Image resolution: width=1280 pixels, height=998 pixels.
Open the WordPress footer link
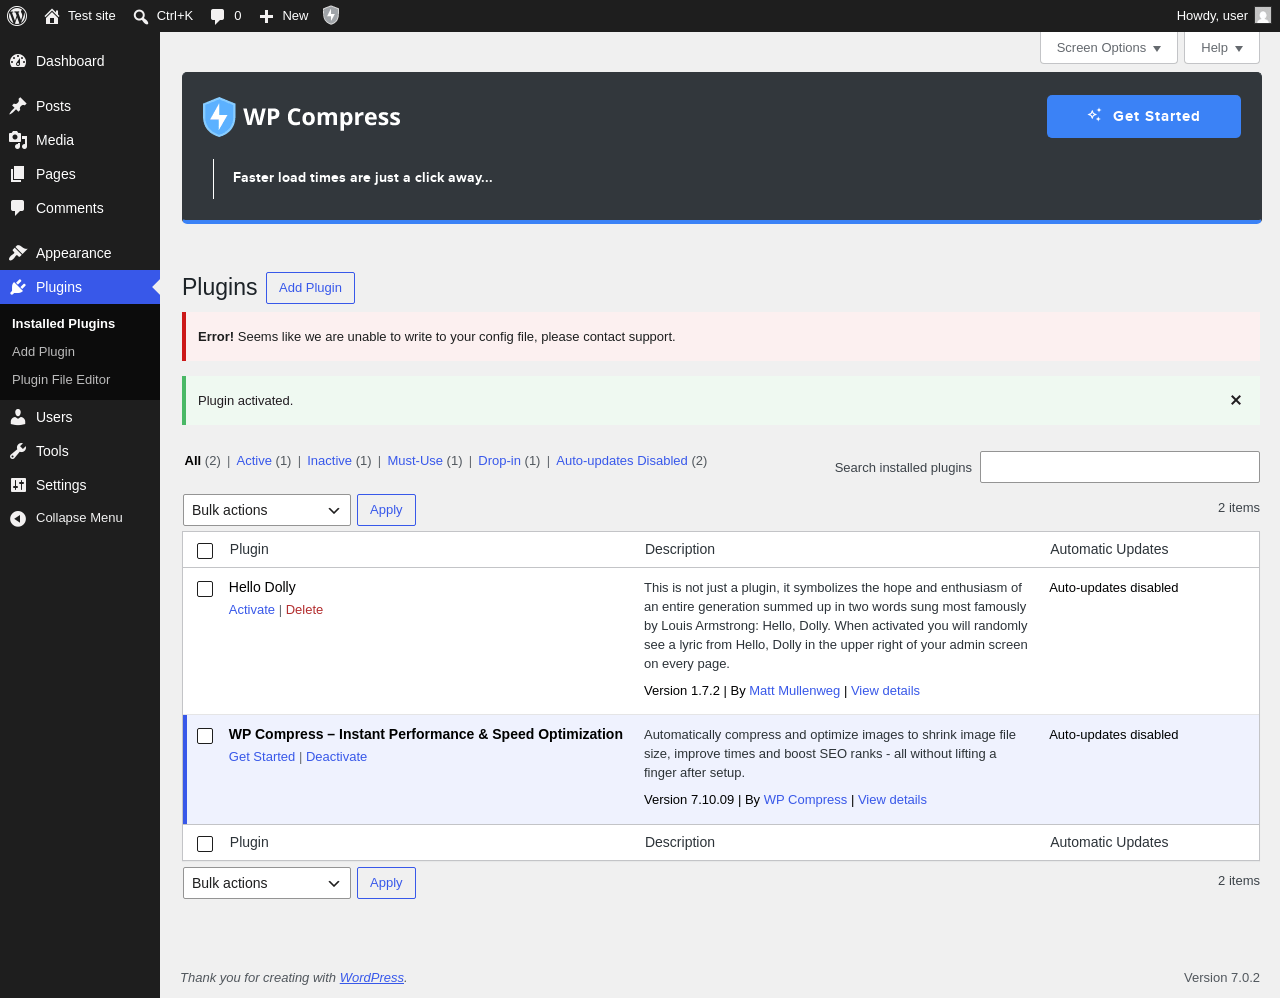tap(372, 978)
